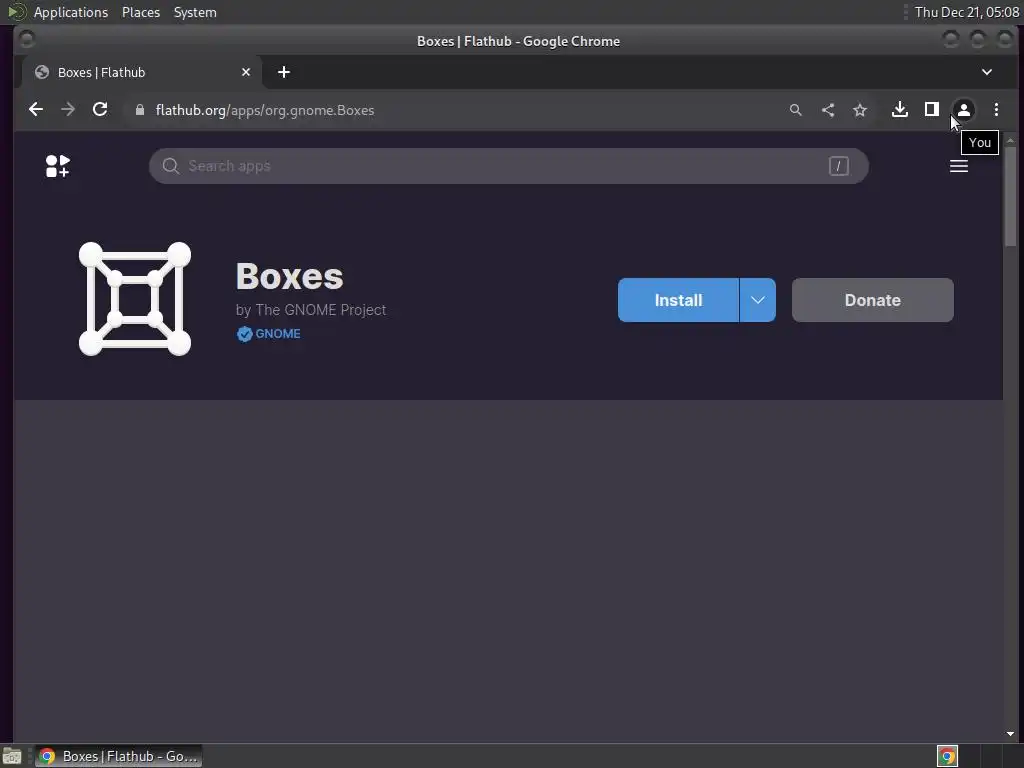The image size is (1024, 768).
Task: Close the Boxes | Flathub tab
Action: point(246,72)
